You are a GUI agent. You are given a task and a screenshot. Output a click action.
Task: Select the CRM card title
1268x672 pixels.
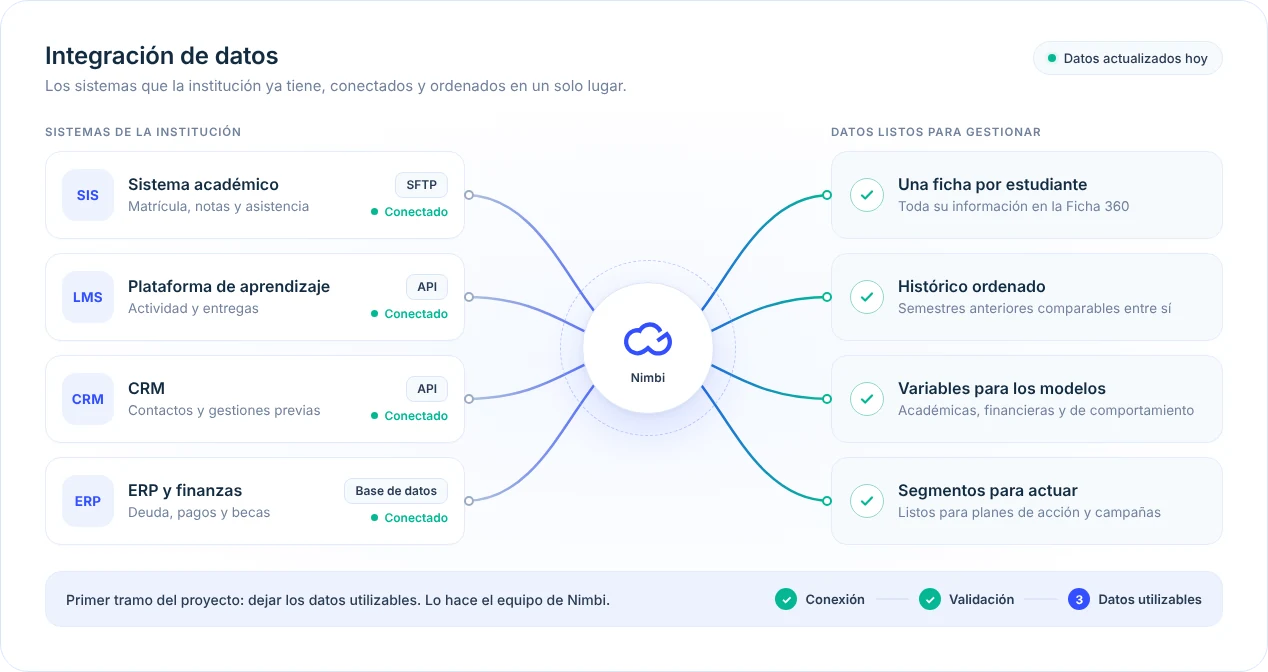click(x=146, y=388)
